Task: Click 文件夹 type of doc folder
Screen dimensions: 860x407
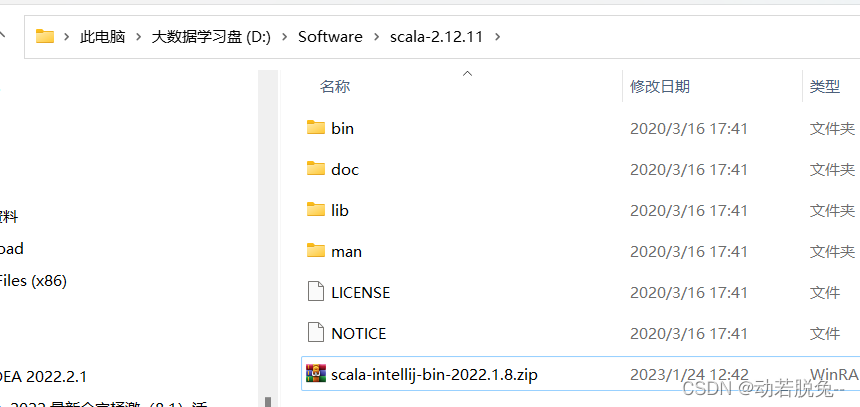Action: pos(833,169)
